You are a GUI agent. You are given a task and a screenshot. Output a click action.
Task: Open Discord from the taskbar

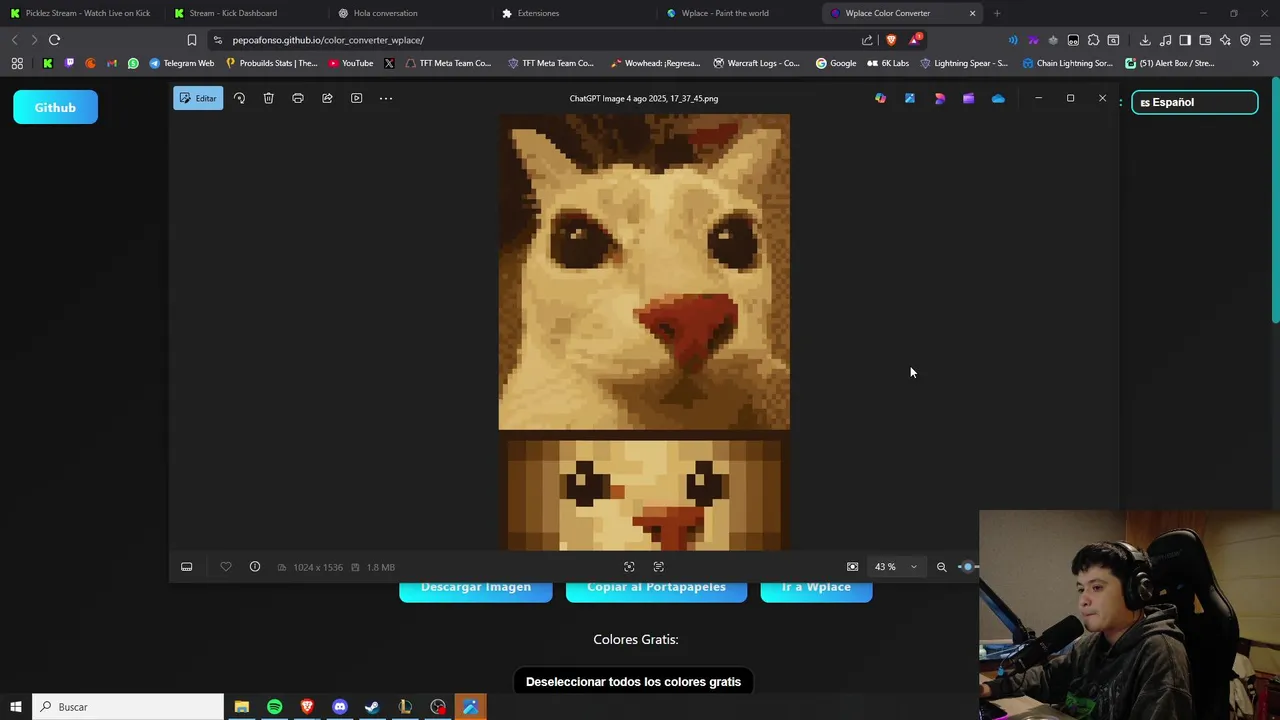point(340,707)
